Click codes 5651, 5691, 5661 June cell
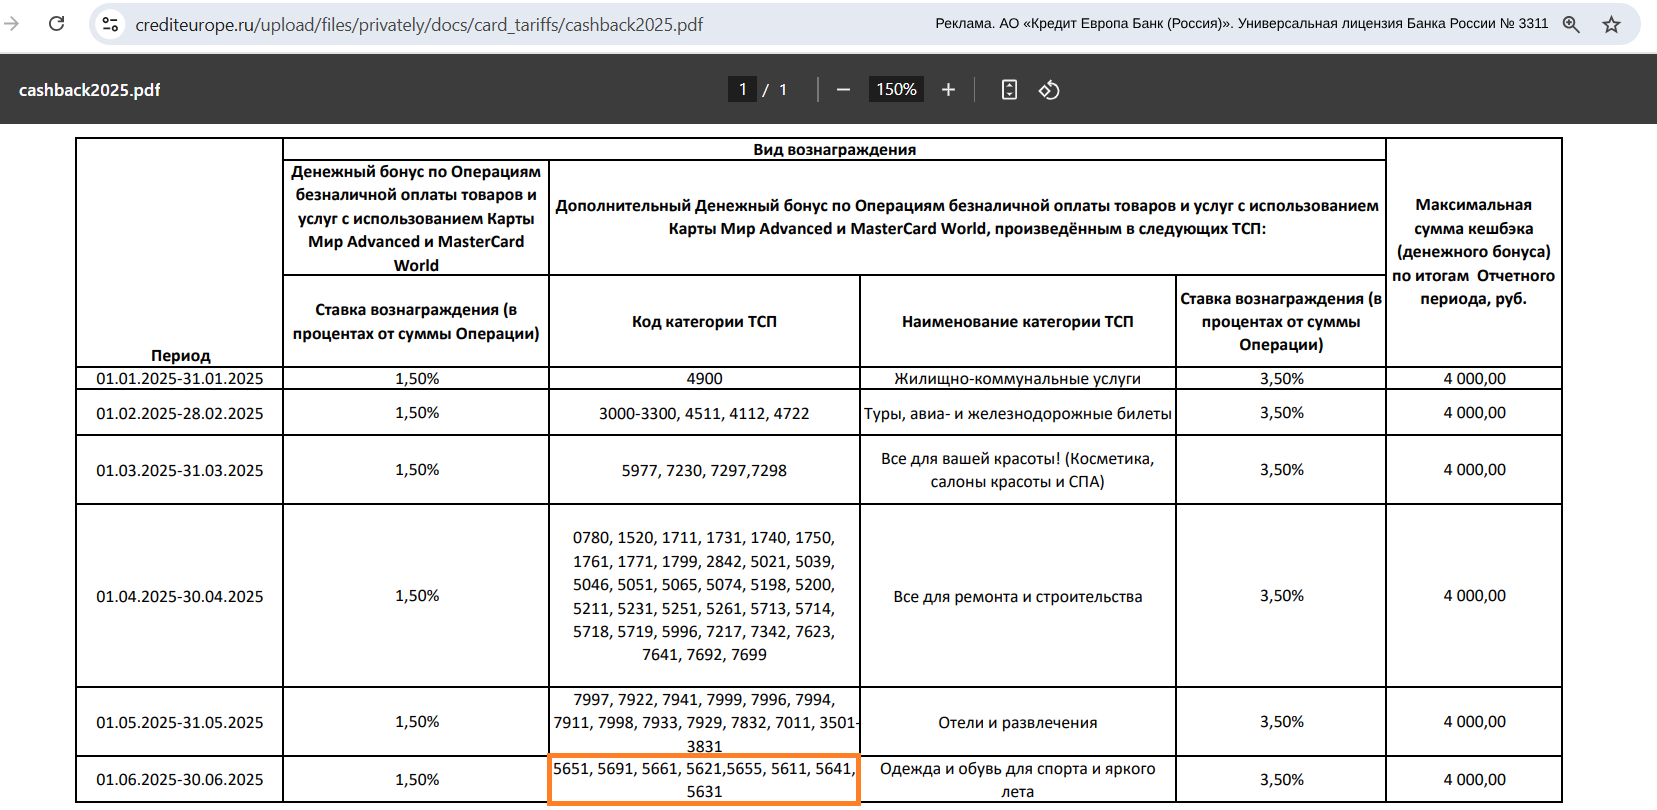Viewport: 1657px width, 810px height. (704, 779)
